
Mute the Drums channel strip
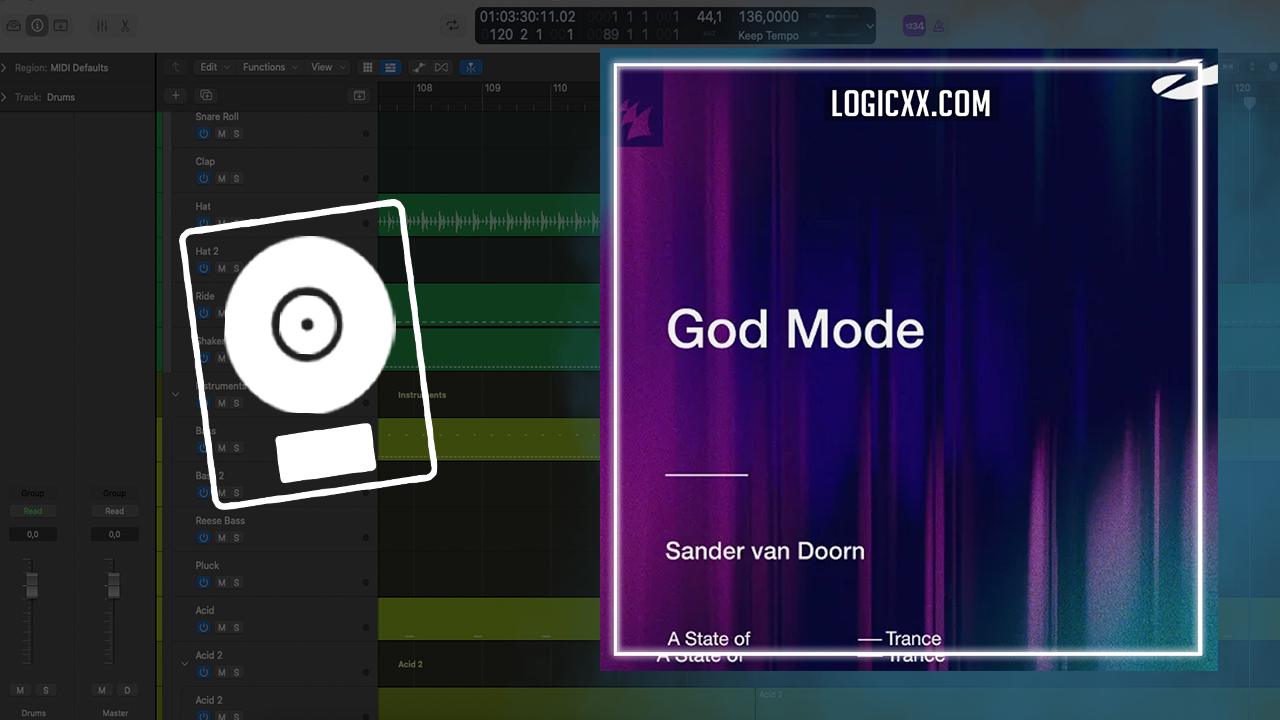[20, 690]
